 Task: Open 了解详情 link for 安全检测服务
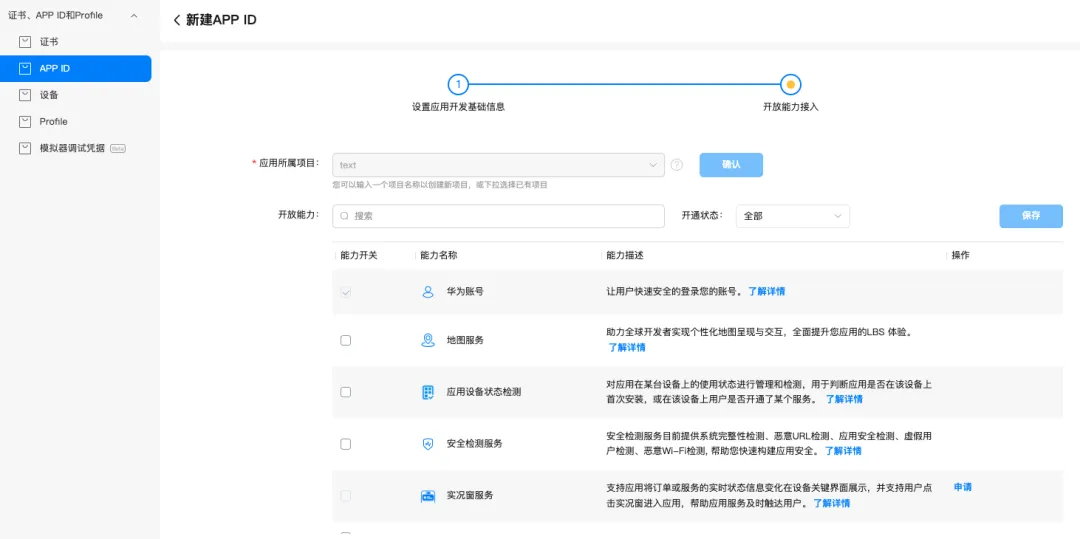pos(843,452)
